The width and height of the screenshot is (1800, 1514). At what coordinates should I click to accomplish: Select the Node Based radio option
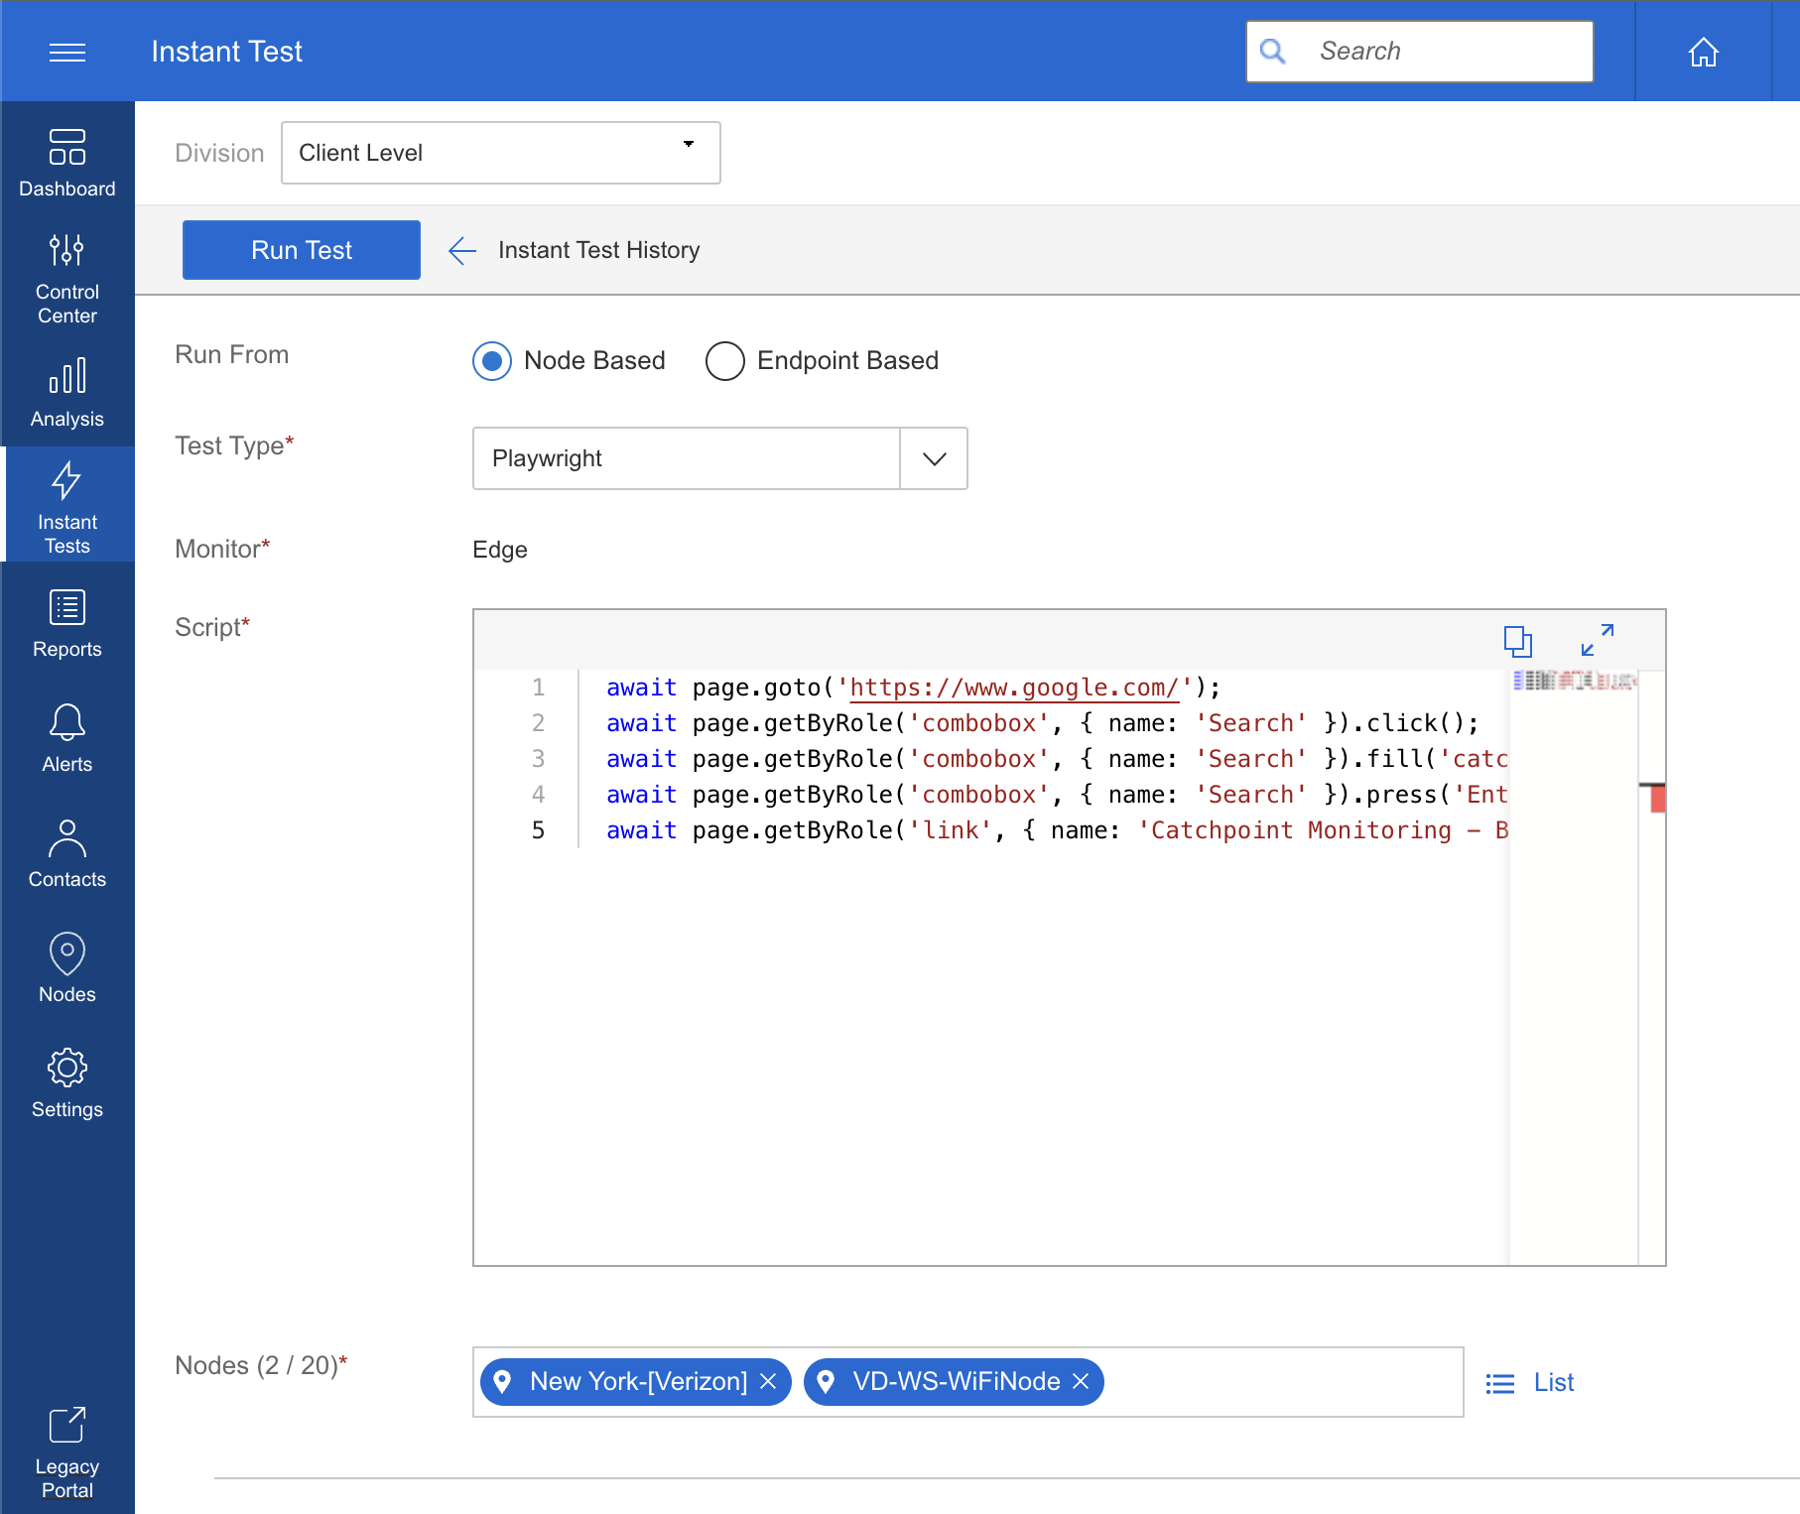492,361
